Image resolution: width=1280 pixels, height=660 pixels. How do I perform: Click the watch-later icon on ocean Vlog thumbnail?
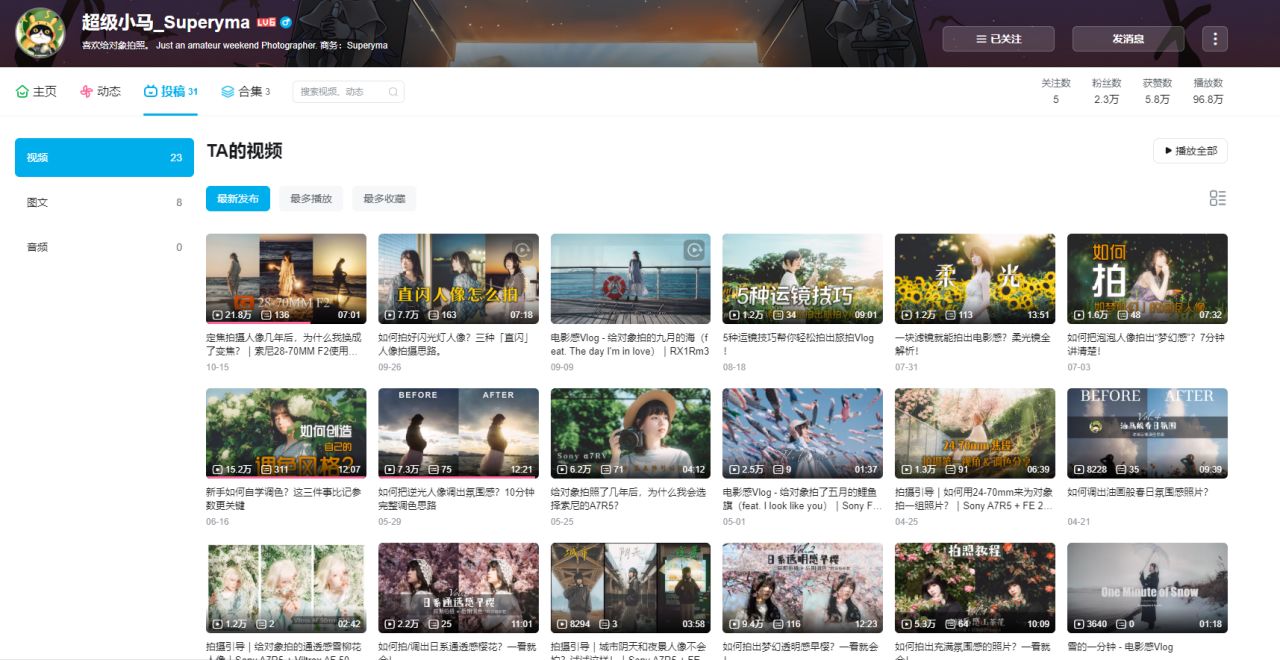click(x=694, y=250)
